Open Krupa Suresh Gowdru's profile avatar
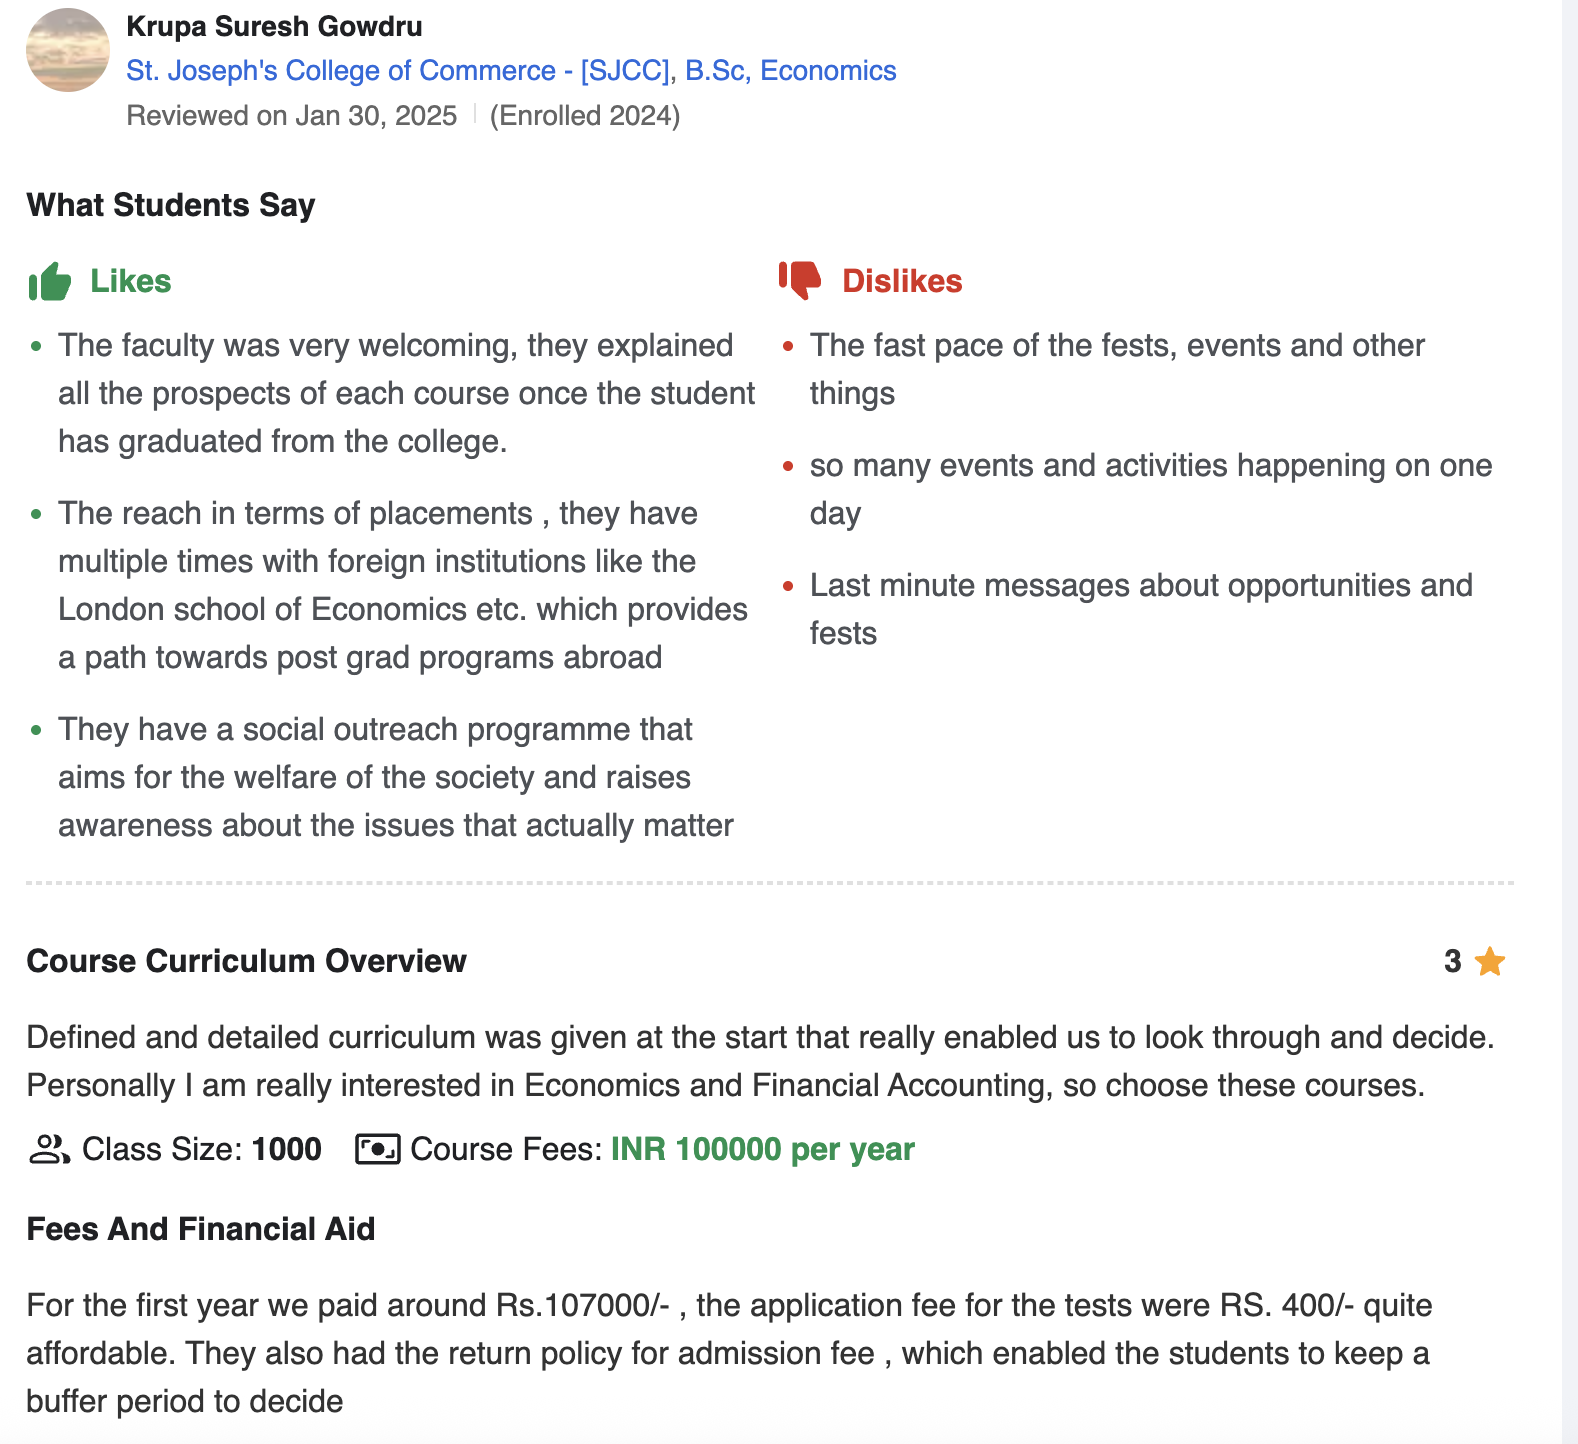Screen dimensions: 1578x1444 click(67, 48)
